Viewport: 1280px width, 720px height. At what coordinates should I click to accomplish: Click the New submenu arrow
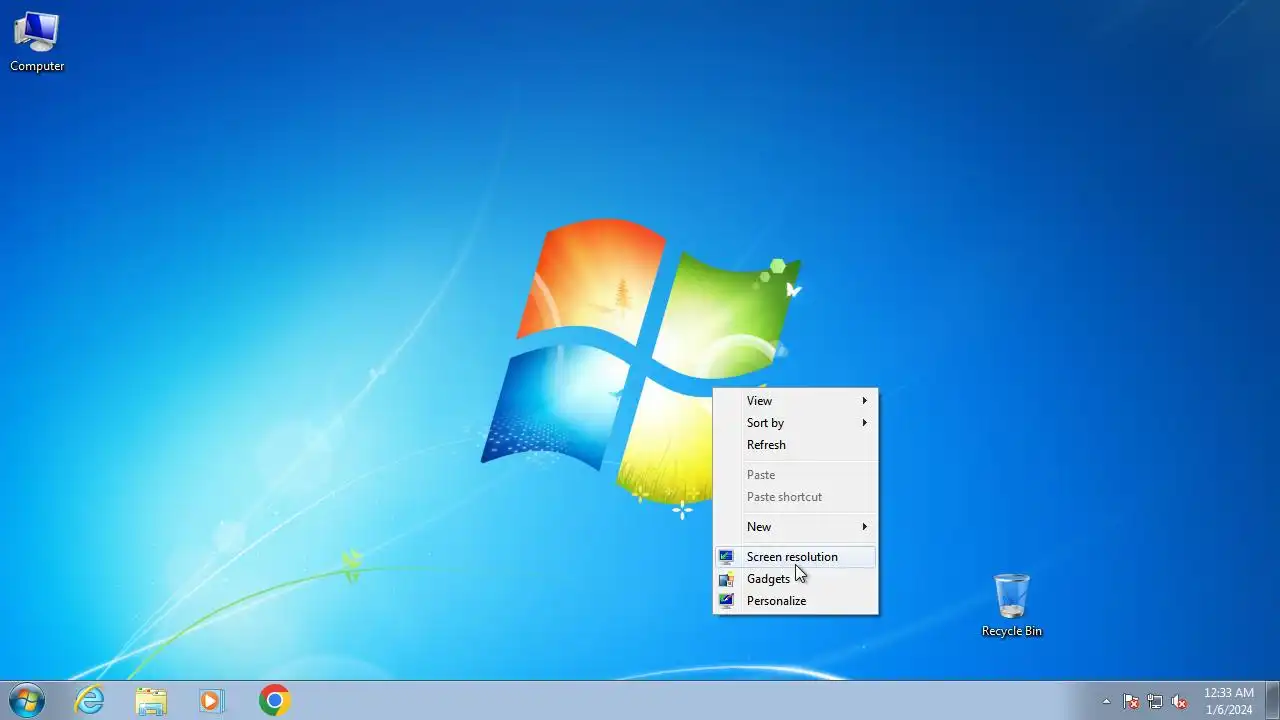tap(865, 527)
